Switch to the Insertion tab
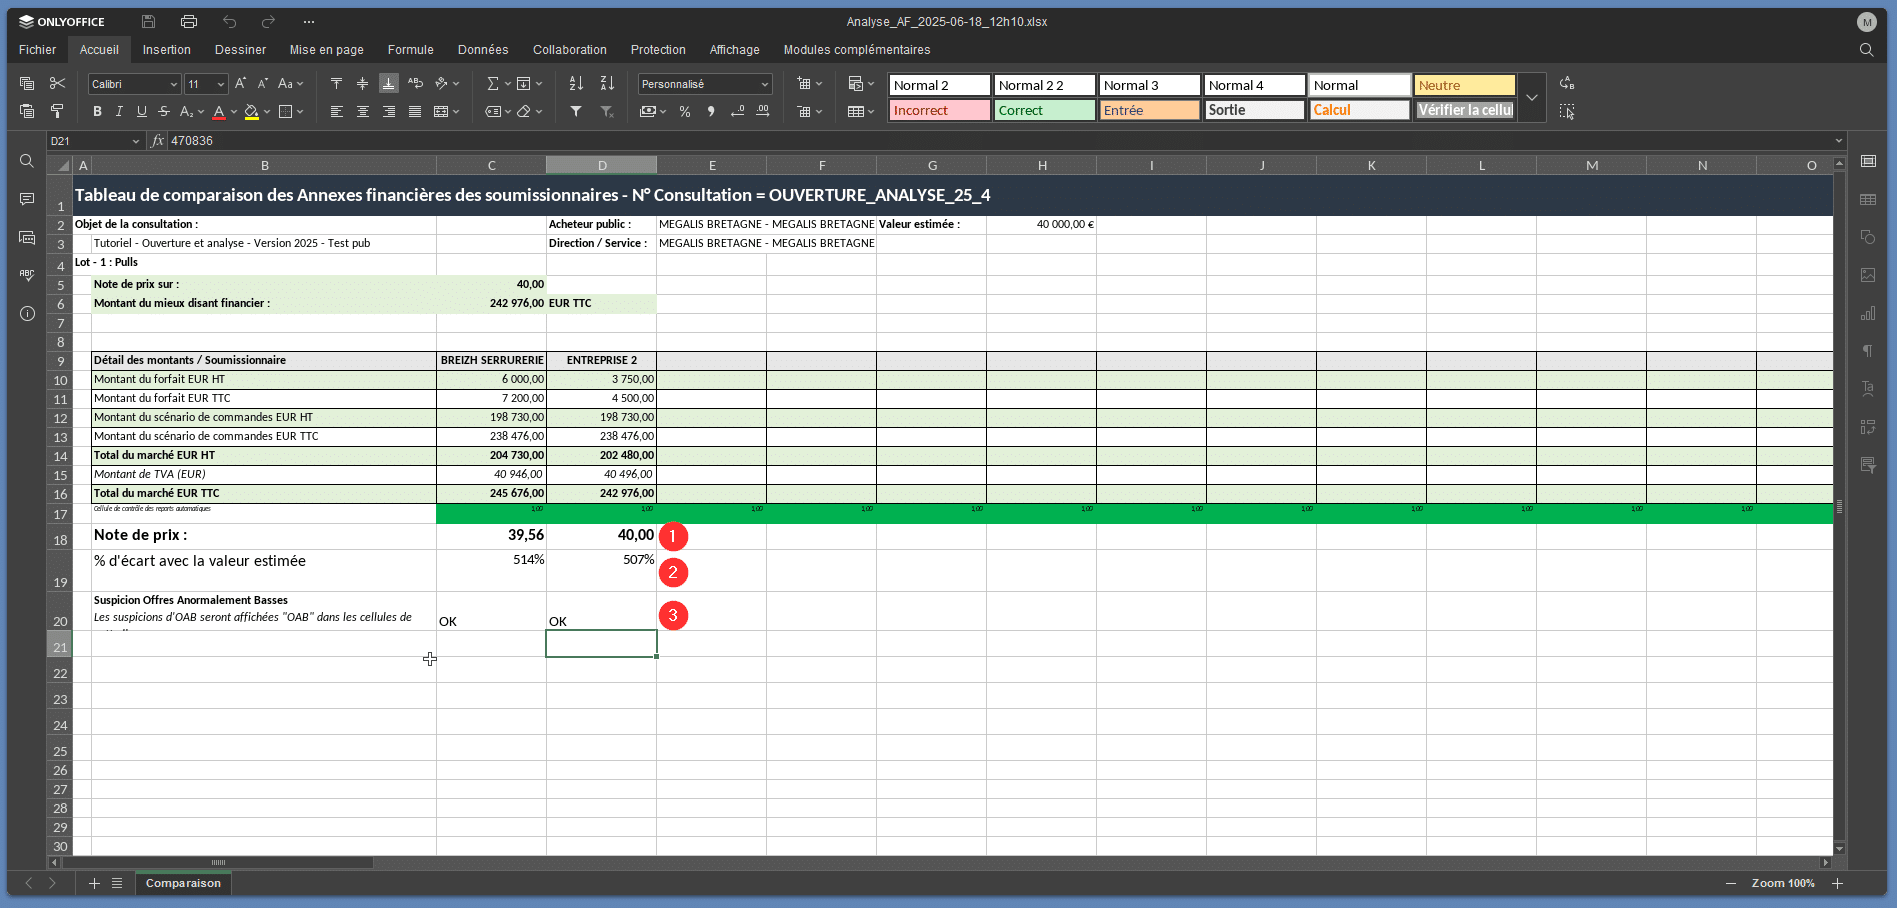This screenshot has height=908, width=1897. (x=166, y=50)
